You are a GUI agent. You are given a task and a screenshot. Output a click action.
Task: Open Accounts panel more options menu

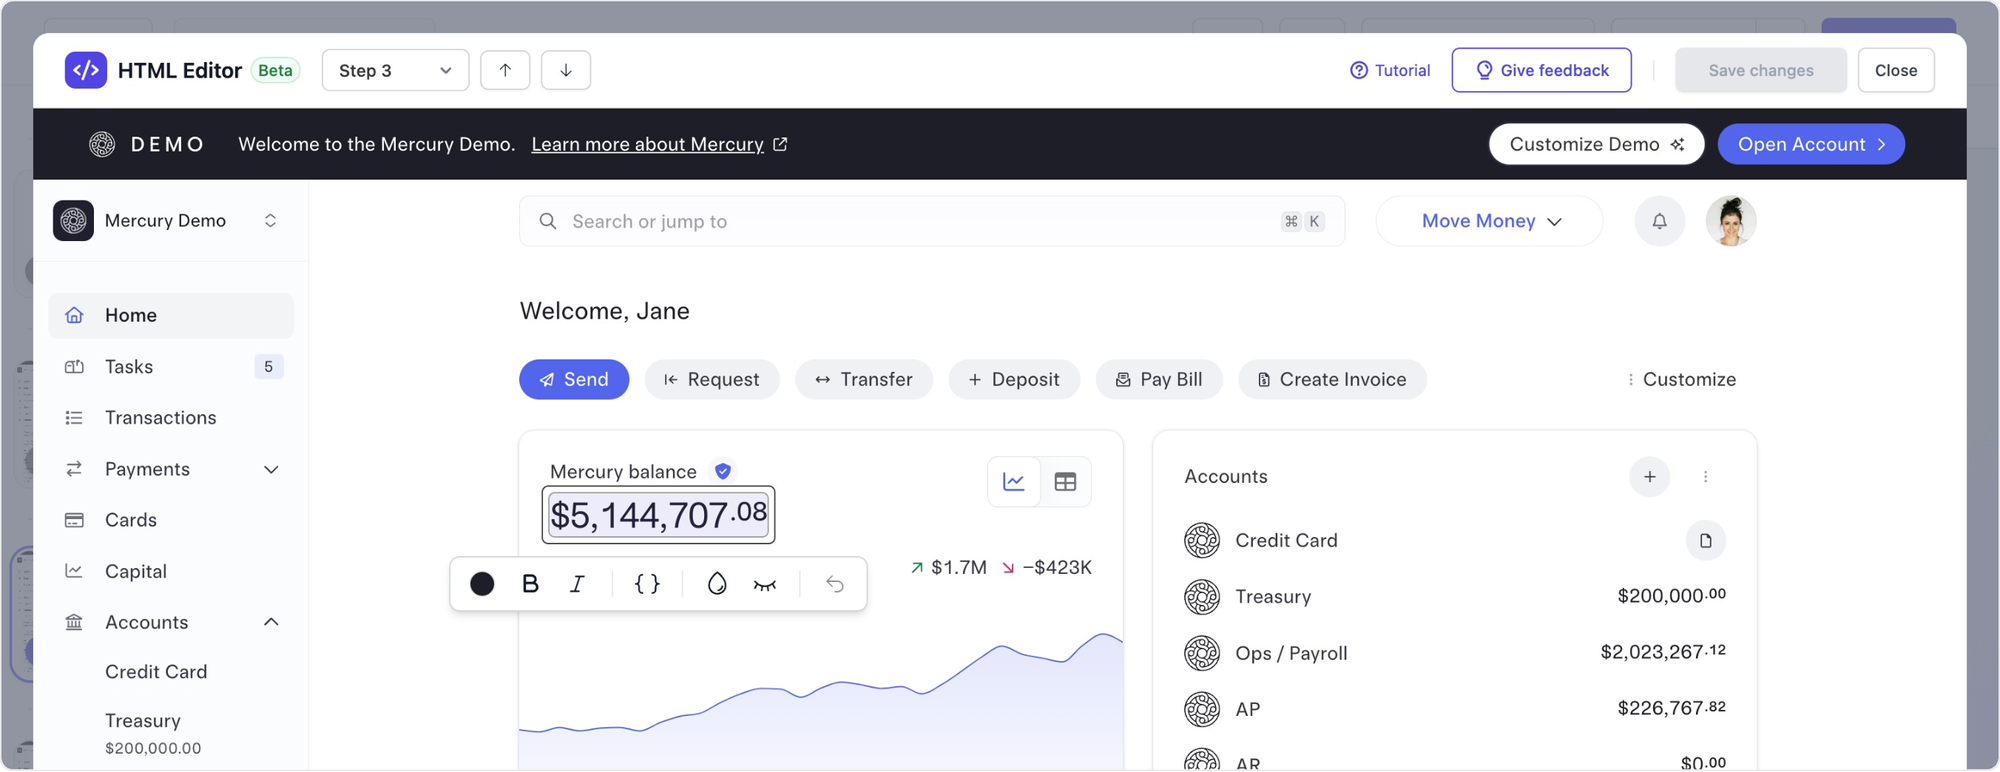(x=1706, y=477)
